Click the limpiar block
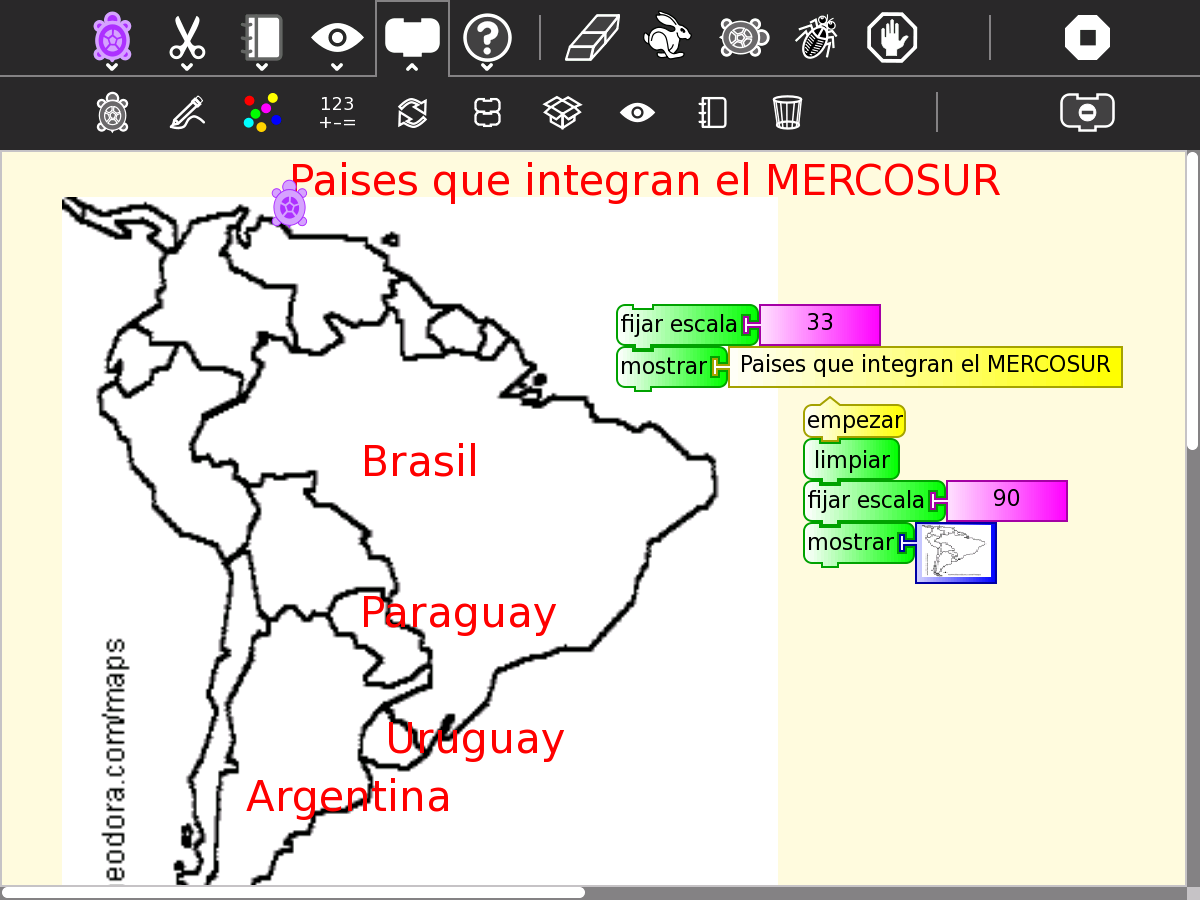The width and height of the screenshot is (1200, 900). point(851,459)
